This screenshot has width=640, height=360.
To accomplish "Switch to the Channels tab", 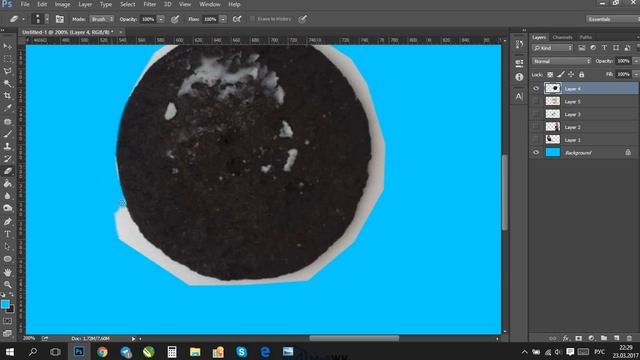I will (562, 37).
